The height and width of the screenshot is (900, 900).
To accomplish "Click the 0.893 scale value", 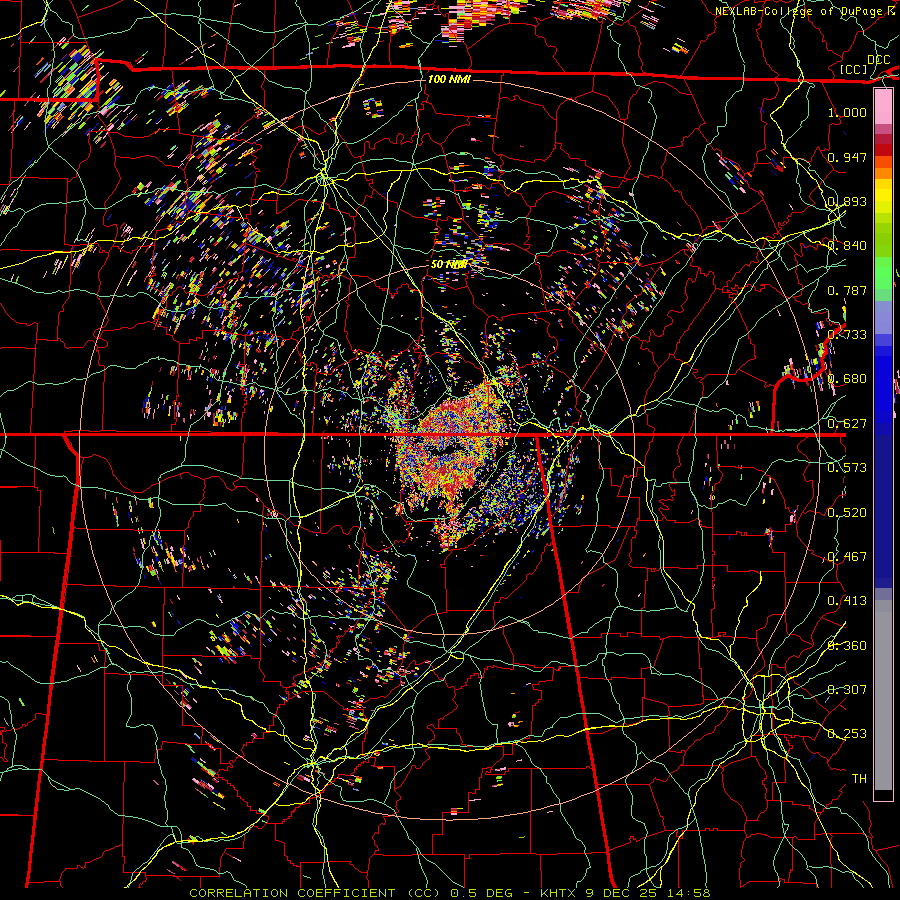I will pos(847,201).
